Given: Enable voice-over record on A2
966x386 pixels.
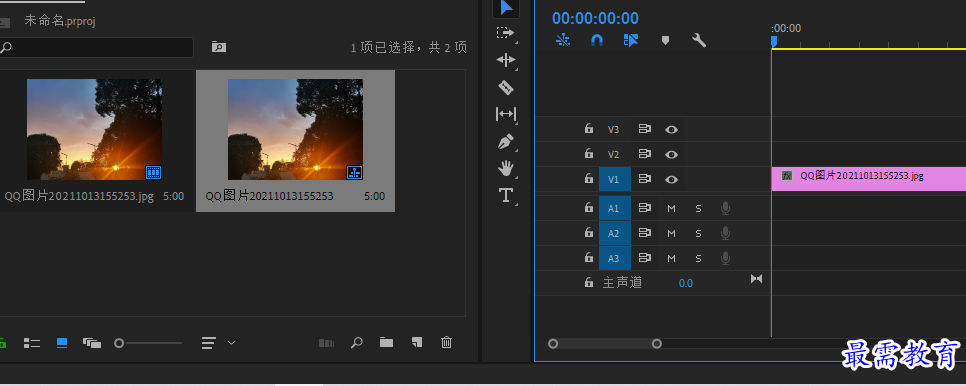Looking at the screenshot, I should coord(726,233).
